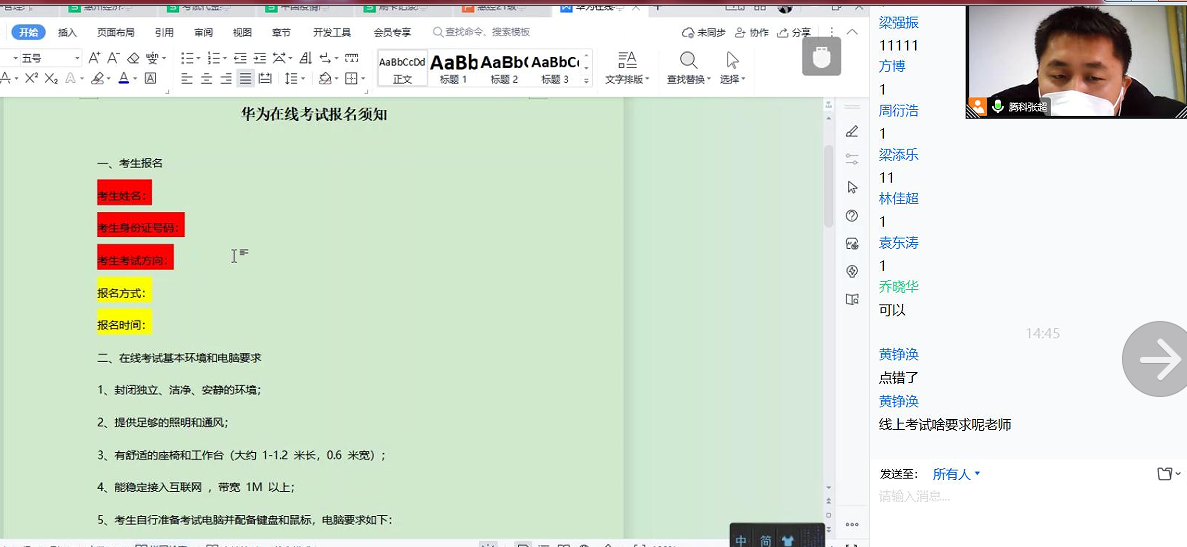Open the 选择 dropdown

pyautogui.click(x=732, y=79)
